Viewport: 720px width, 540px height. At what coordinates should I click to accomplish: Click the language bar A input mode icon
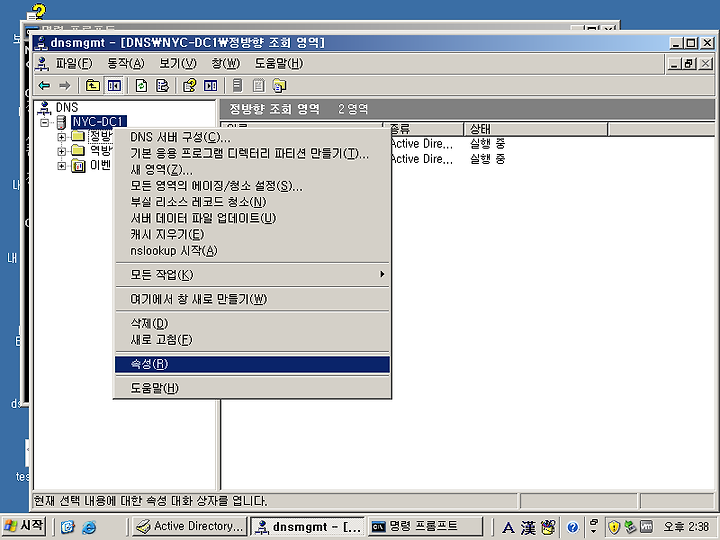point(508,528)
